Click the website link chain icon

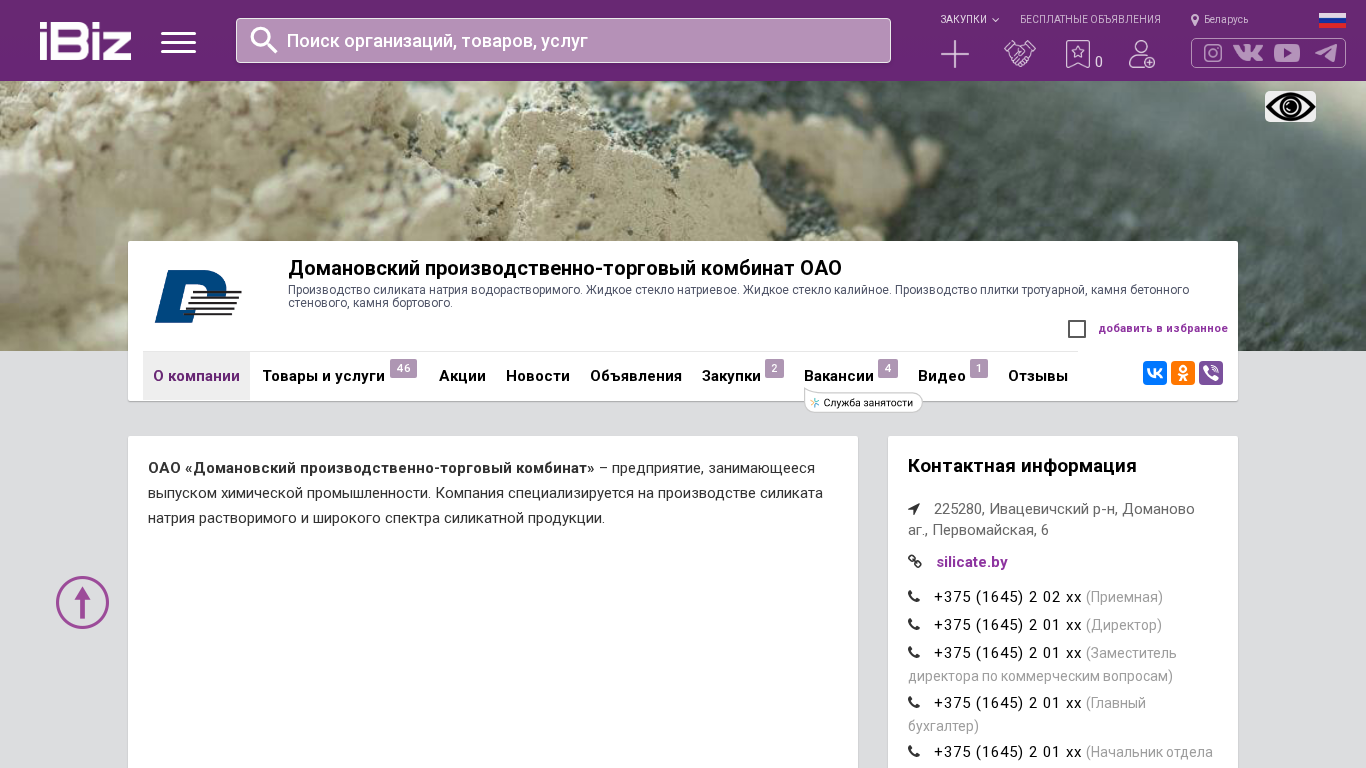[915, 561]
